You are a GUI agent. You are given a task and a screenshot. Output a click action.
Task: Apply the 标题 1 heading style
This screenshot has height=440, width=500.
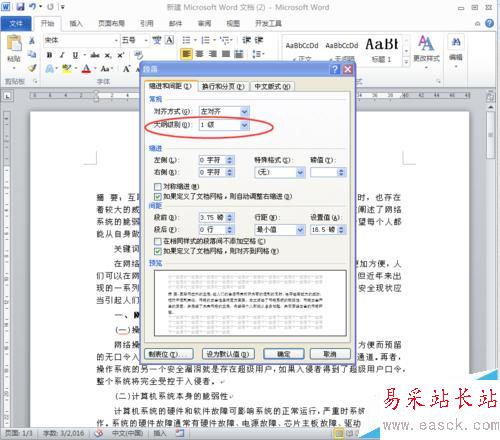382,50
